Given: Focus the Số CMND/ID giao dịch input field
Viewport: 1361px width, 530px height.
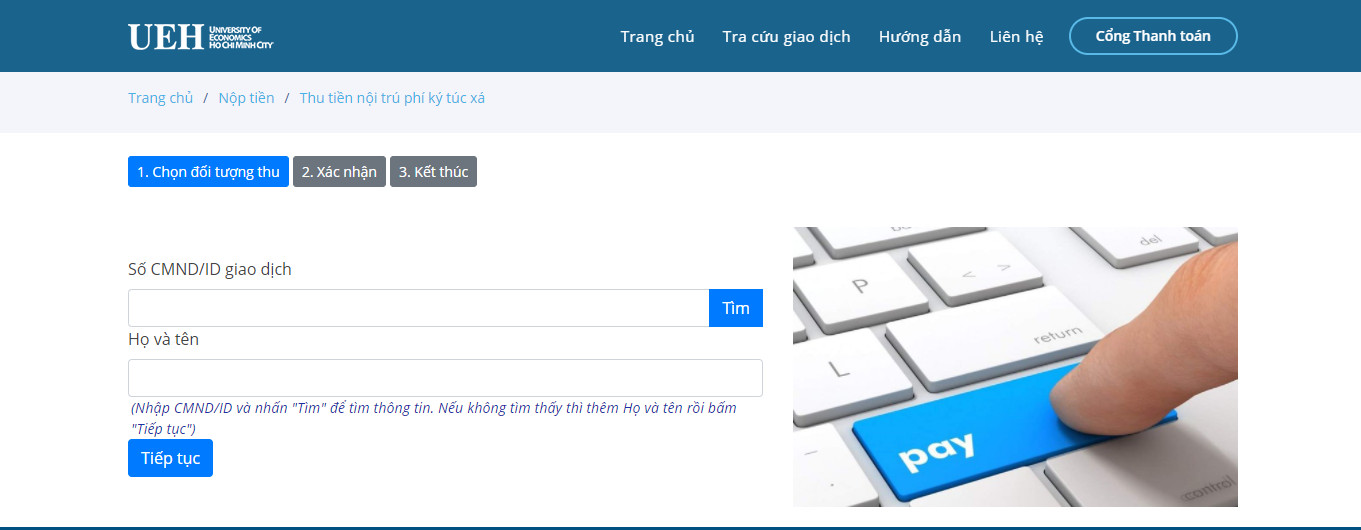Looking at the screenshot, I should pyautogui.click(x=418, y=308).
